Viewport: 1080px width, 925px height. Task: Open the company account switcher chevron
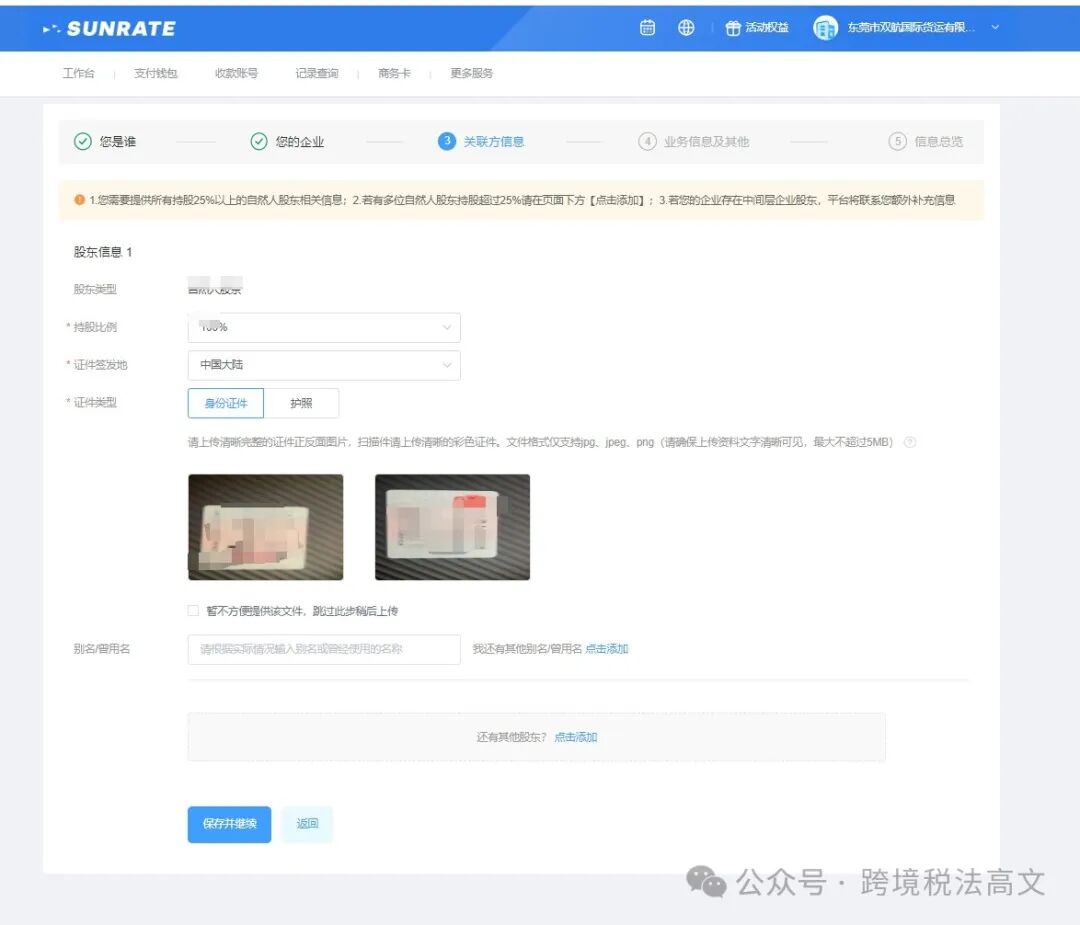click(x=994, y=27)
